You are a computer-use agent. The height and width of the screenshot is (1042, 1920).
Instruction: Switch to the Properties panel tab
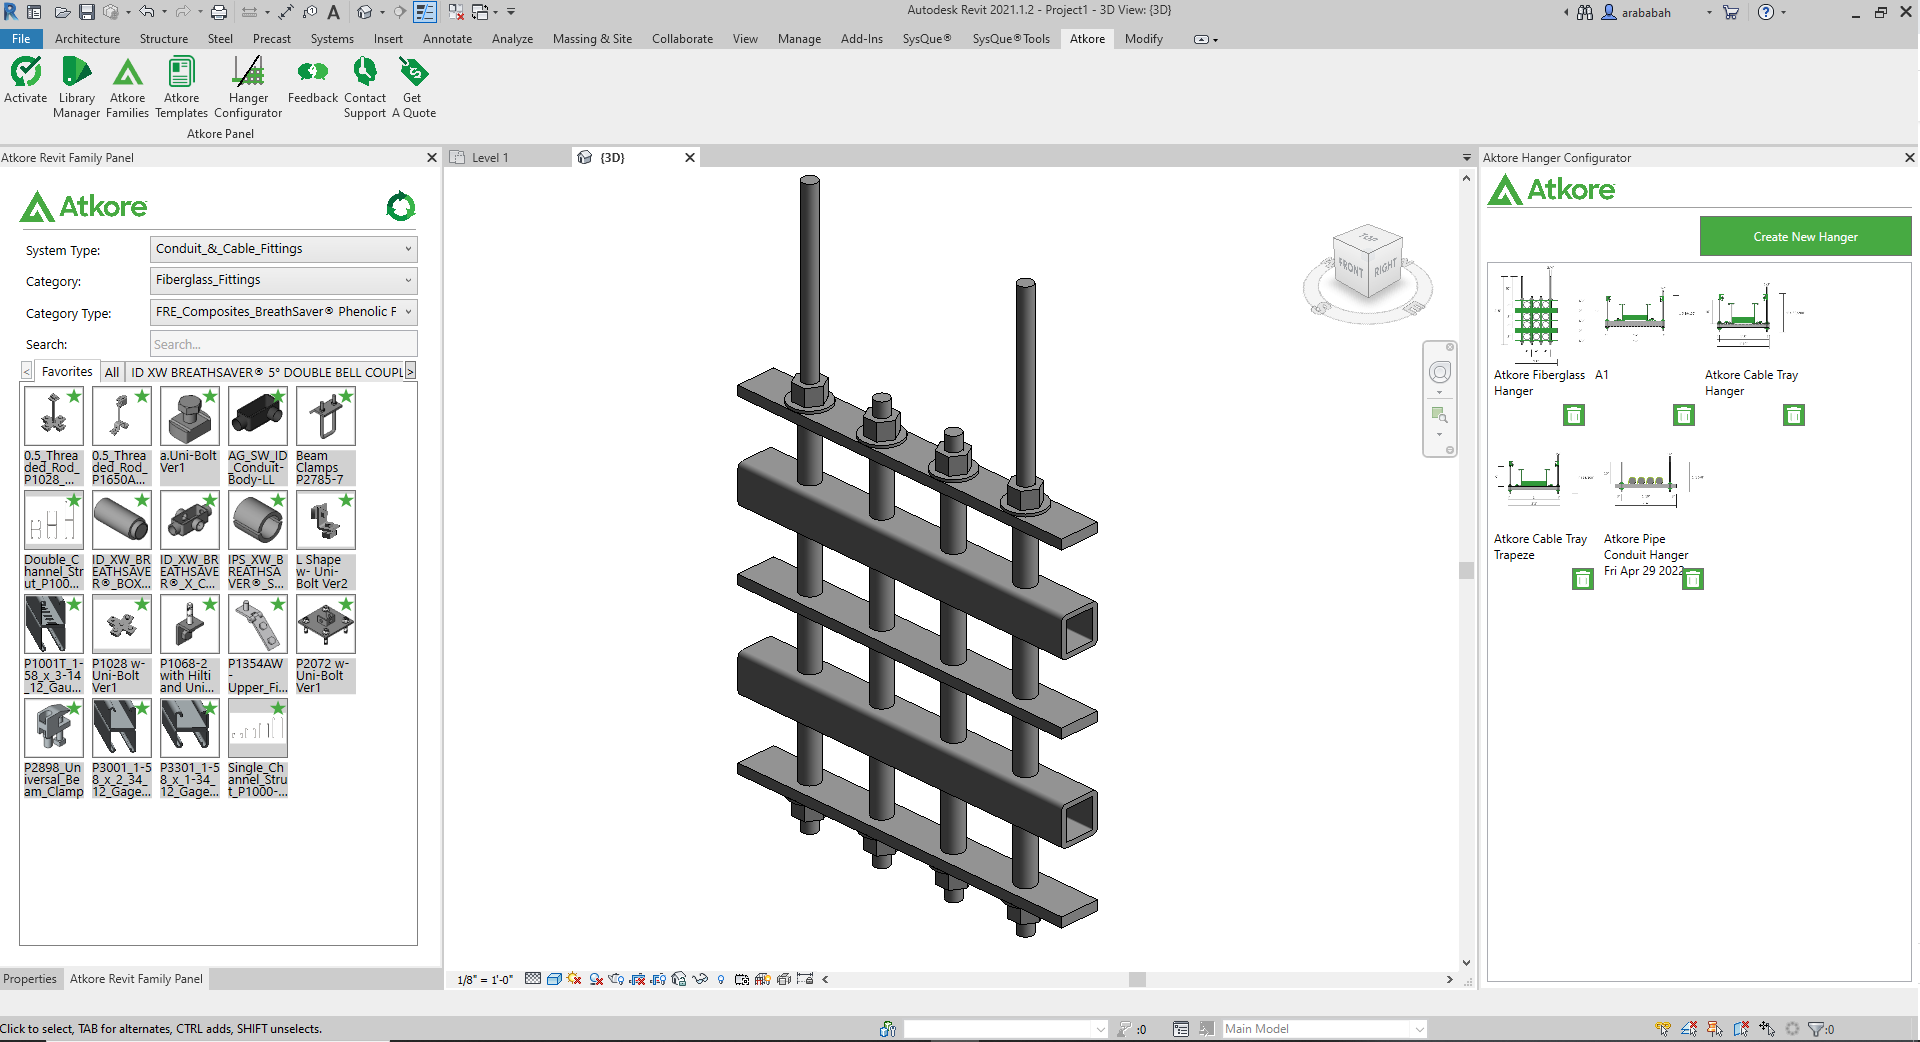click(x=30, y=979)
